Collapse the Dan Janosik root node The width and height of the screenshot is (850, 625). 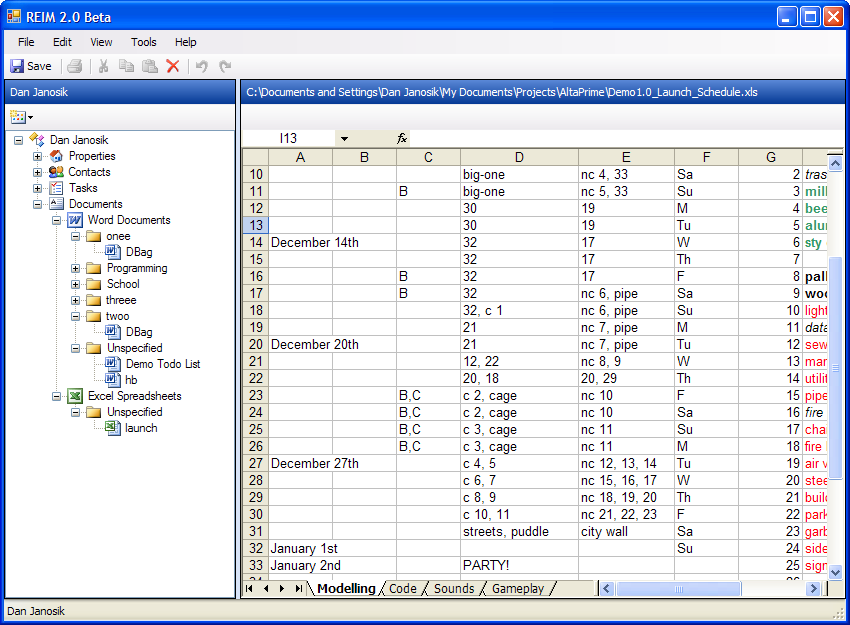click(18, 140)
